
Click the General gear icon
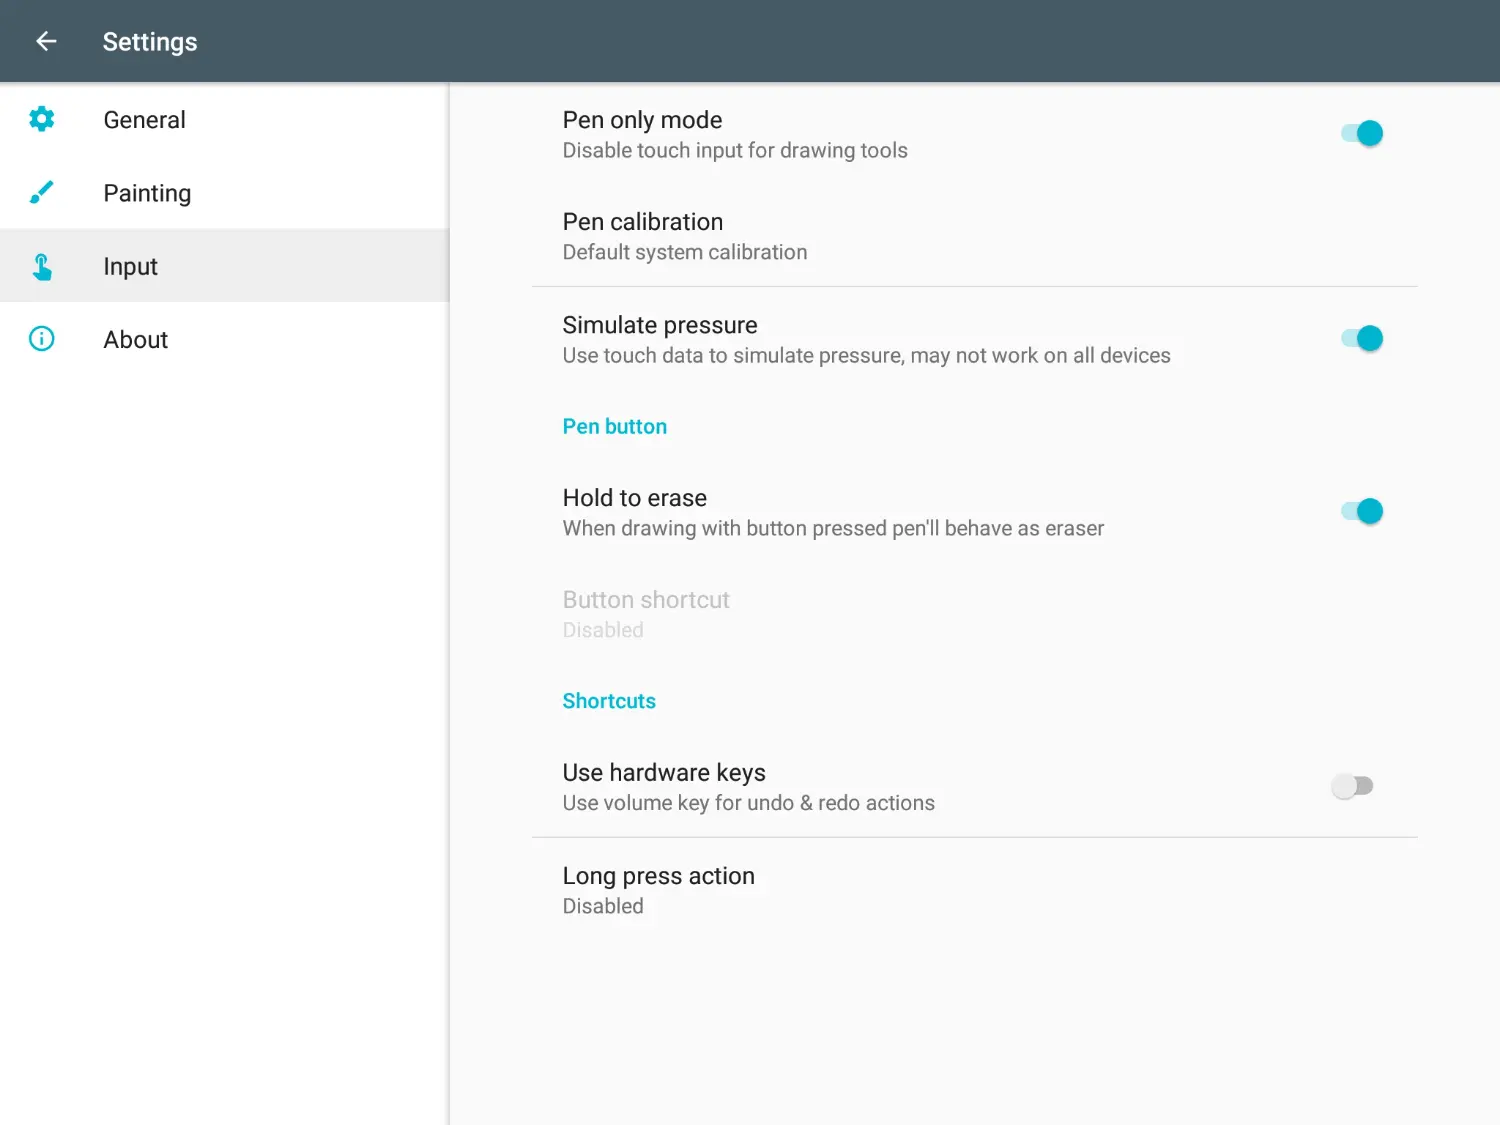(x=41, y=119)
